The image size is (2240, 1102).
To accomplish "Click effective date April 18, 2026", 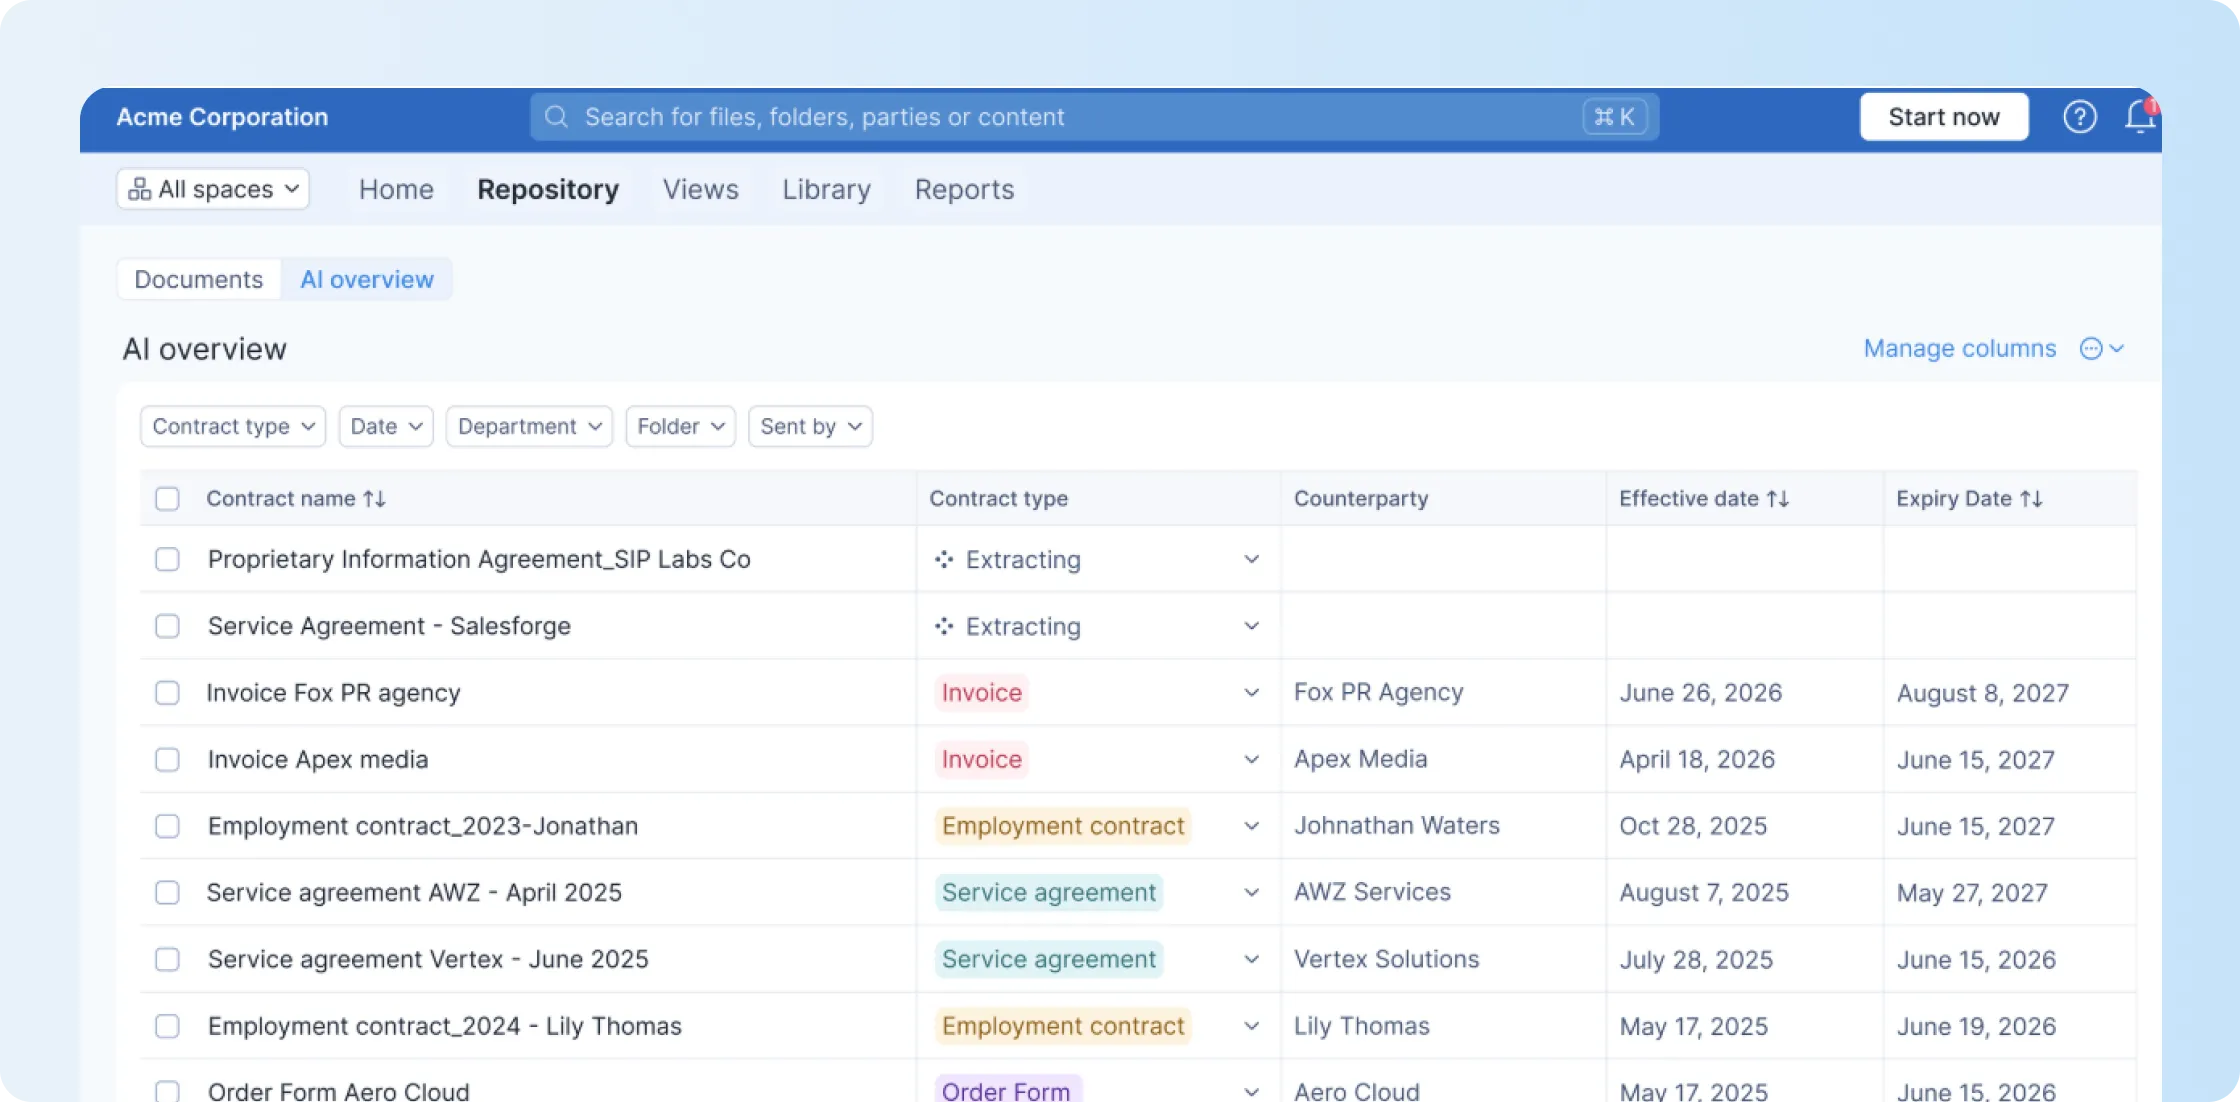I will pyautogui.click(x=1697, y=760).
